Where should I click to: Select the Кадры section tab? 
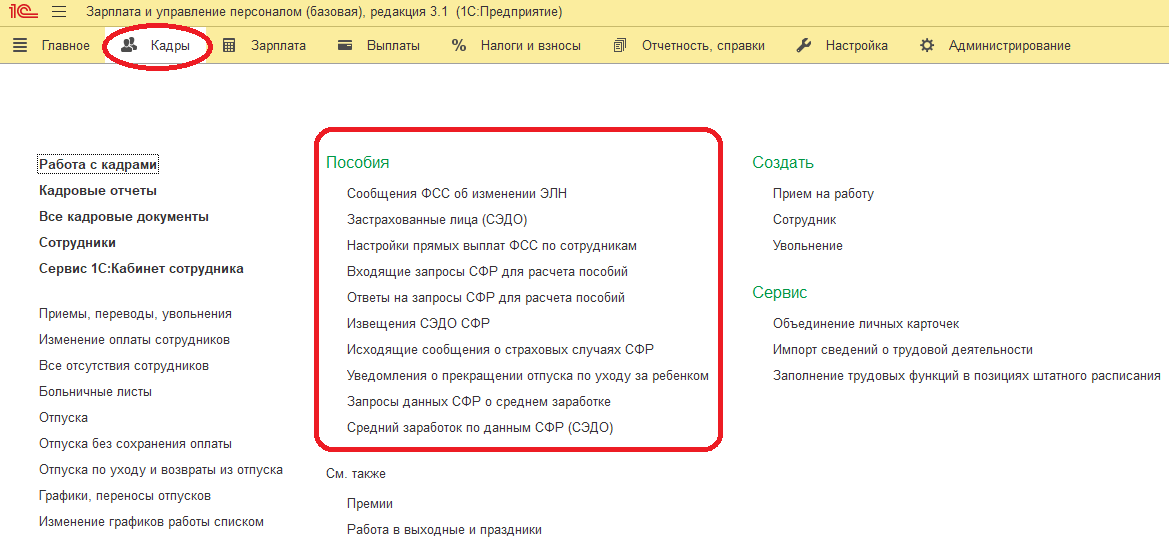pos(156,45)
